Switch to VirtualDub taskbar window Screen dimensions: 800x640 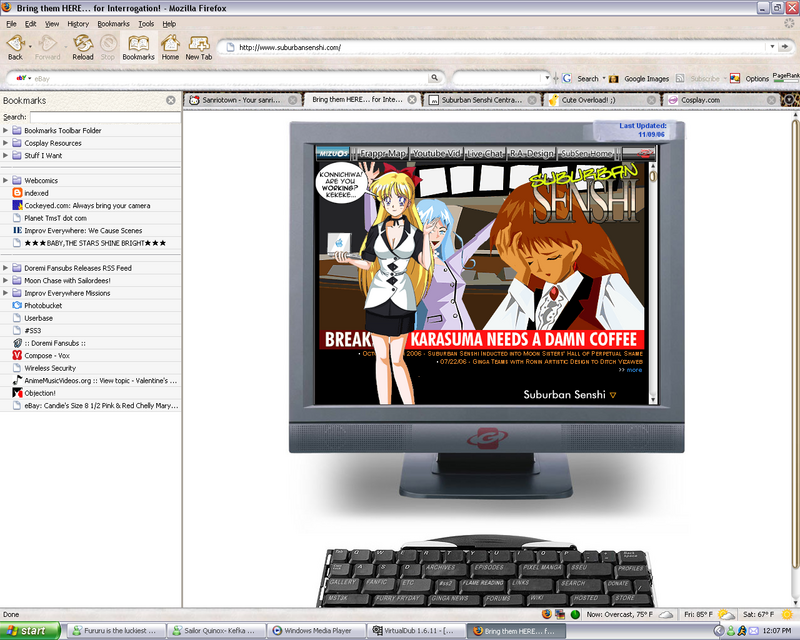pyautogui.click(x=416, y=631)
